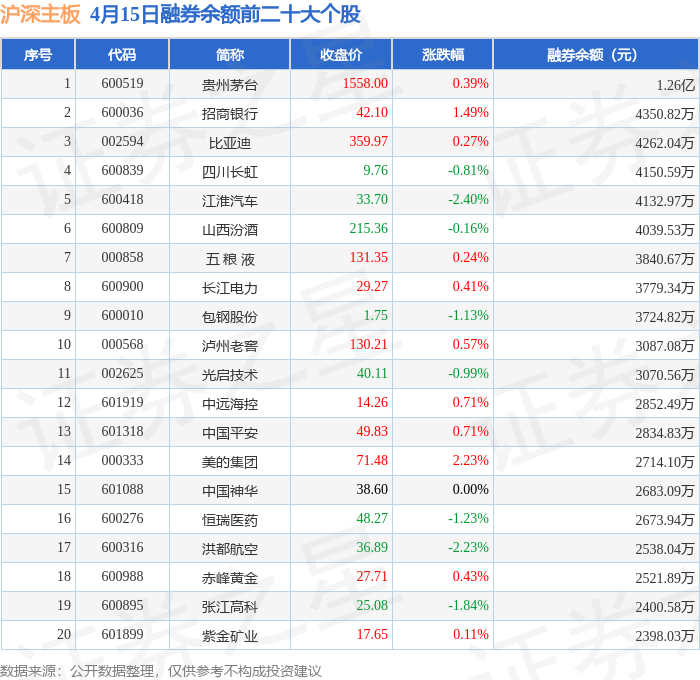Image resolution: width=700 pixels, height=680 pixels.
Task: Click closing price 215.36
Action: click(x=368, y=229)
